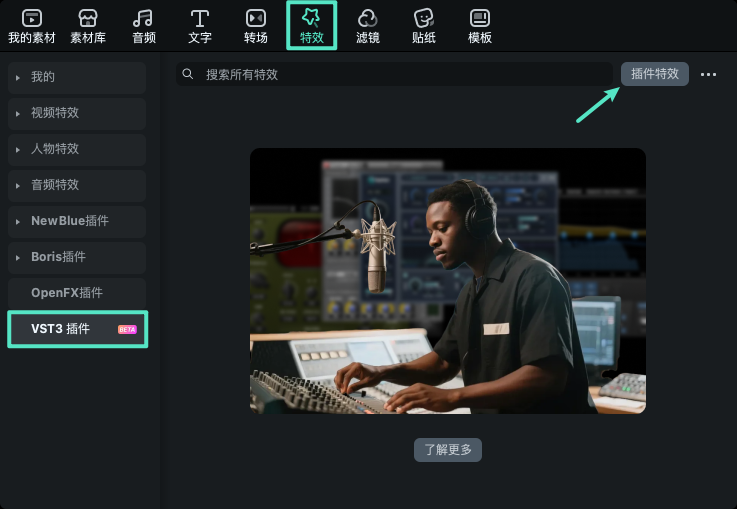Focus the 搜索所有特效 search field
Screen dimensions: 737x509
tap(394, 74)
